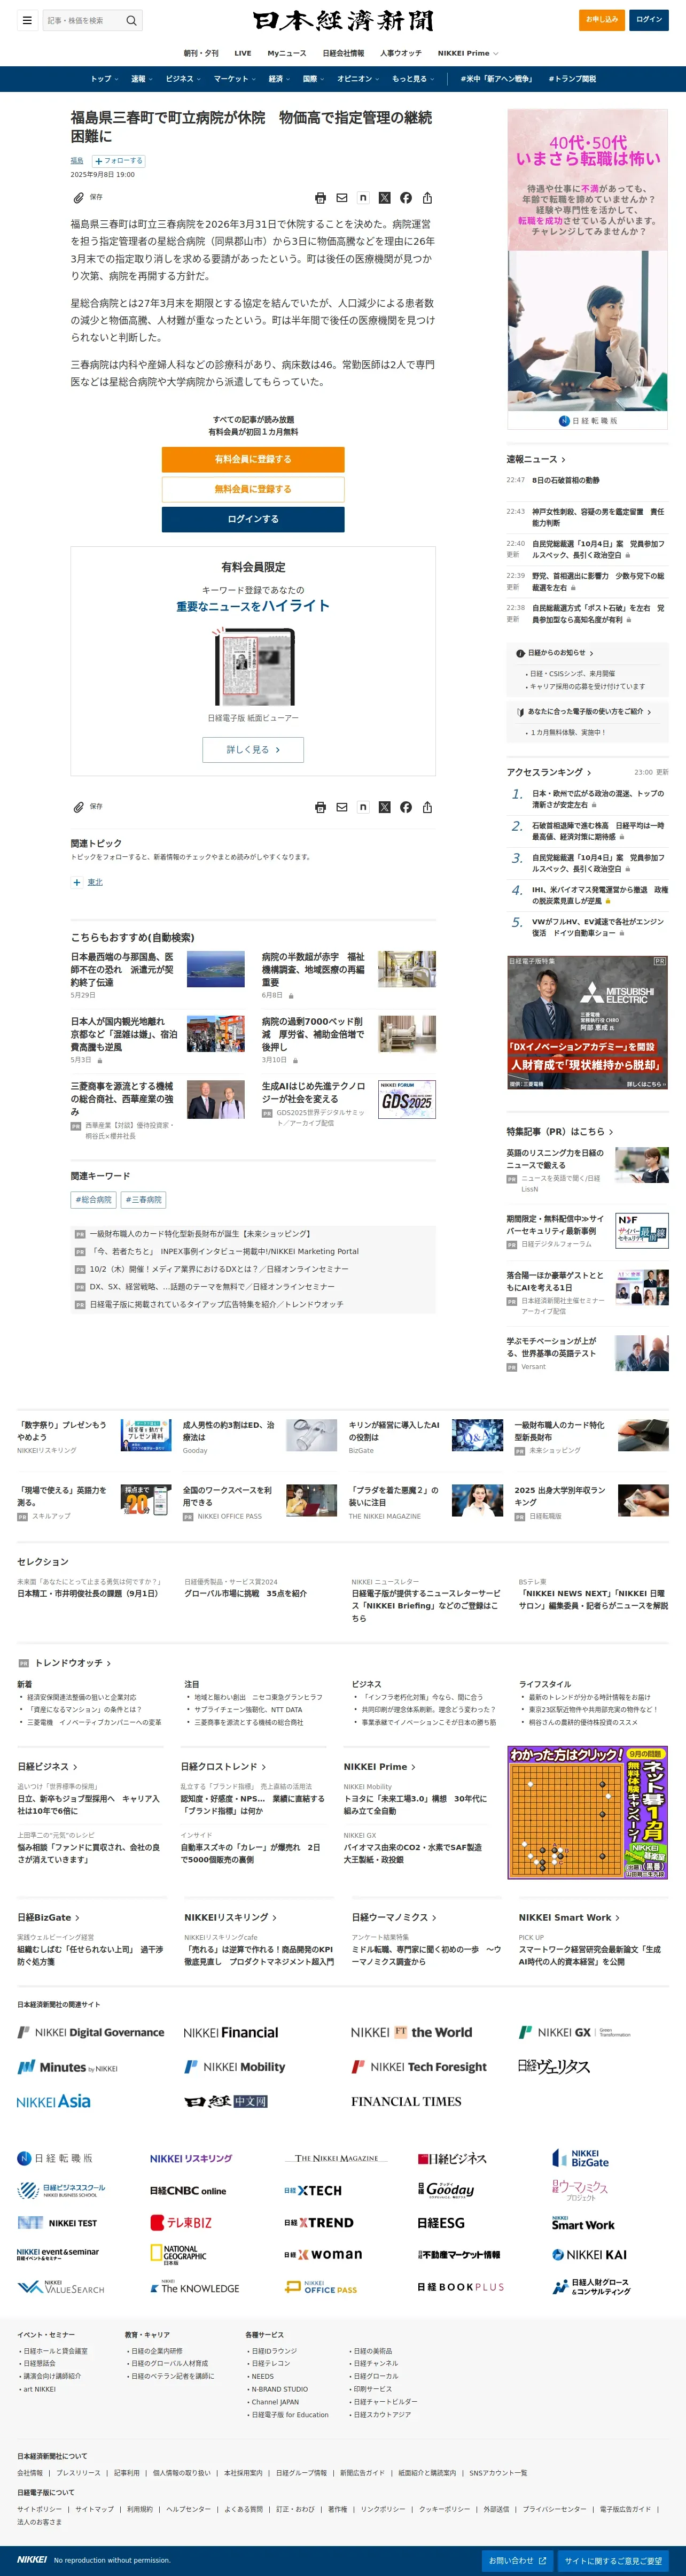The image size is (686, 2576).
Task: Expand the 速報 navigation dropdown
Action: 142,79
